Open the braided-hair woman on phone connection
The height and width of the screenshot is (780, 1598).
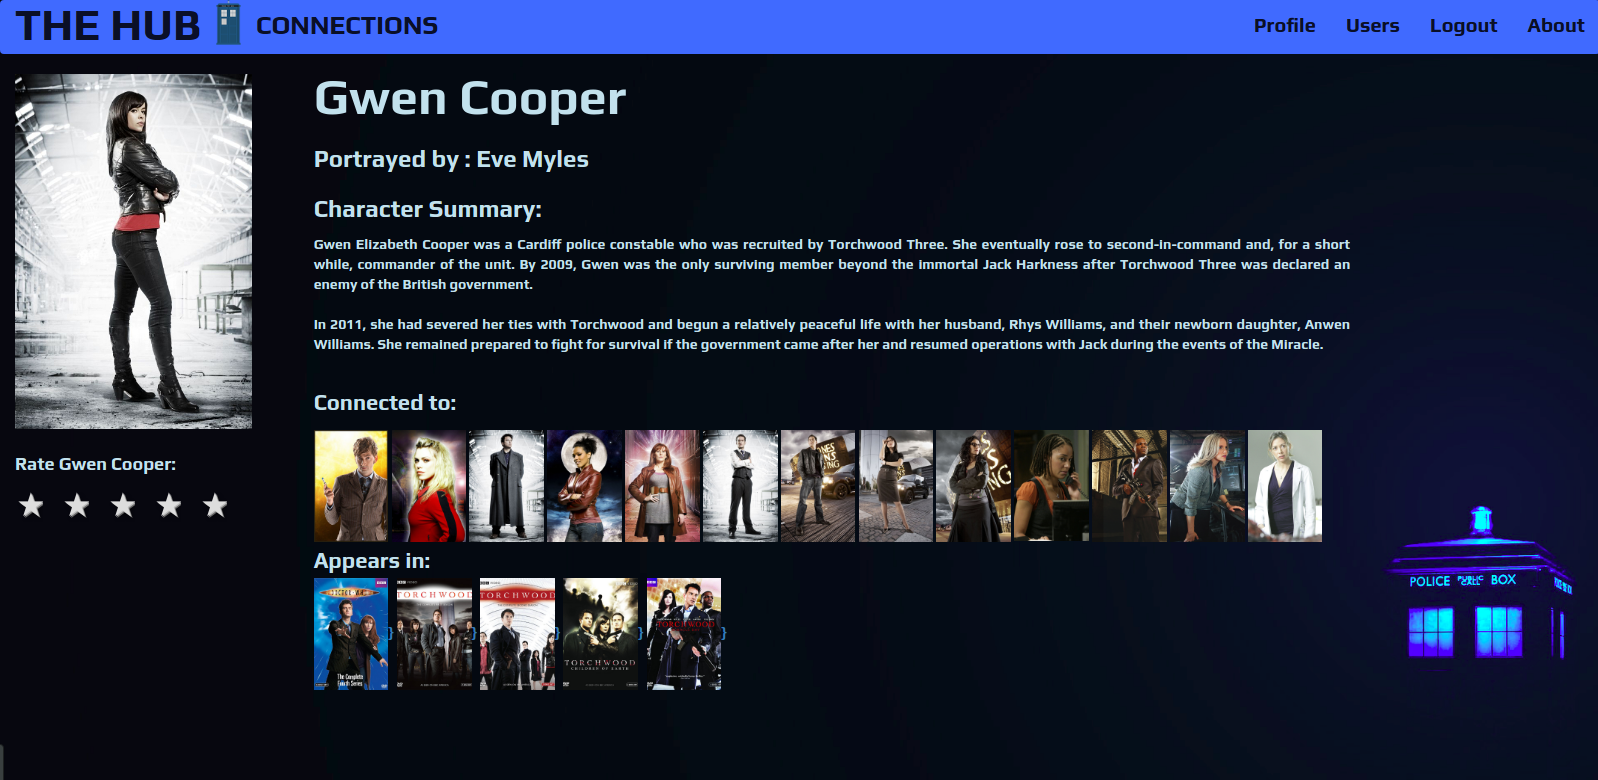coord(1052,486)
